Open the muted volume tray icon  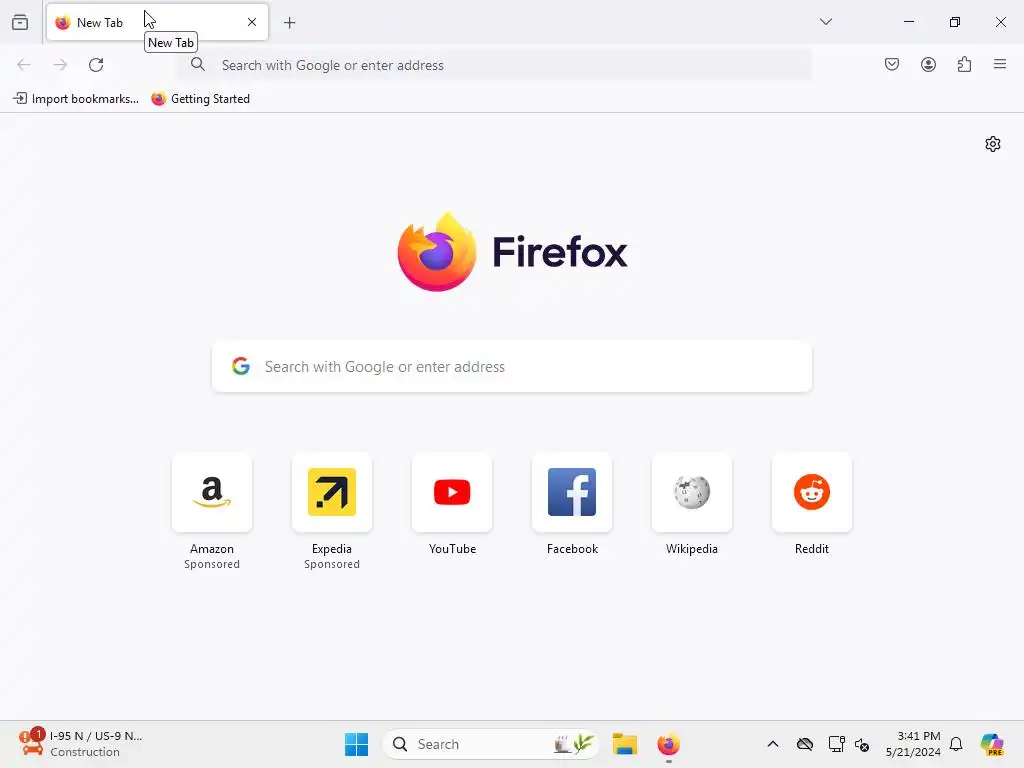click(x=861, y=744)
